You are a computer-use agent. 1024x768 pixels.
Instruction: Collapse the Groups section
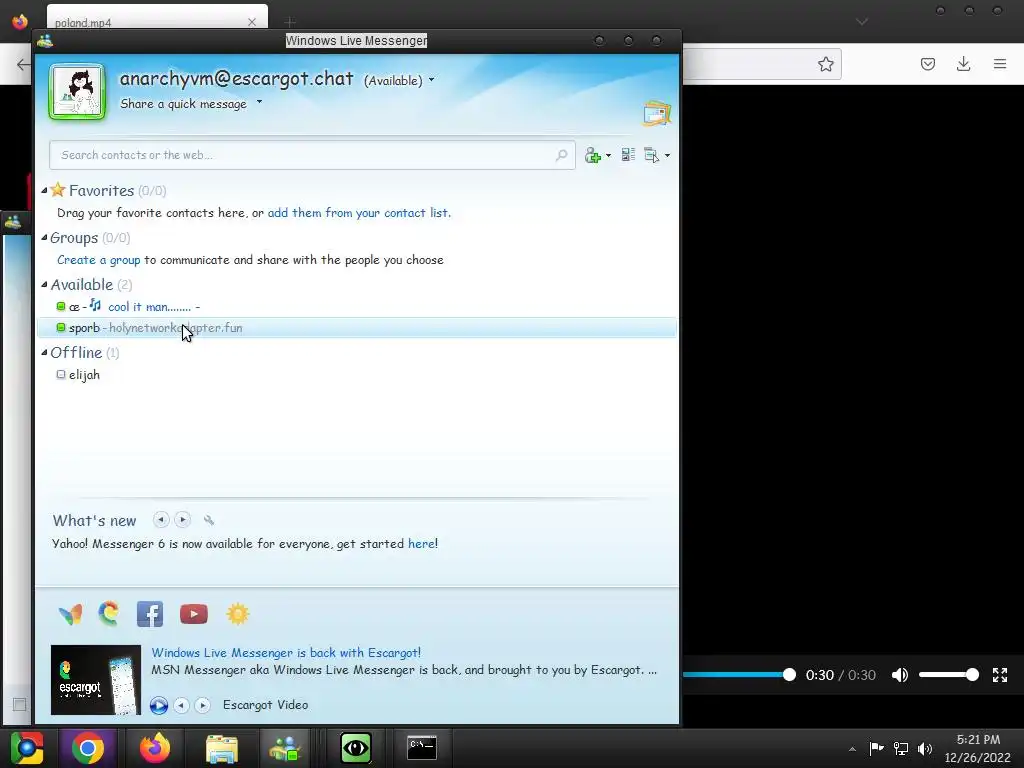tap(44, 238)
